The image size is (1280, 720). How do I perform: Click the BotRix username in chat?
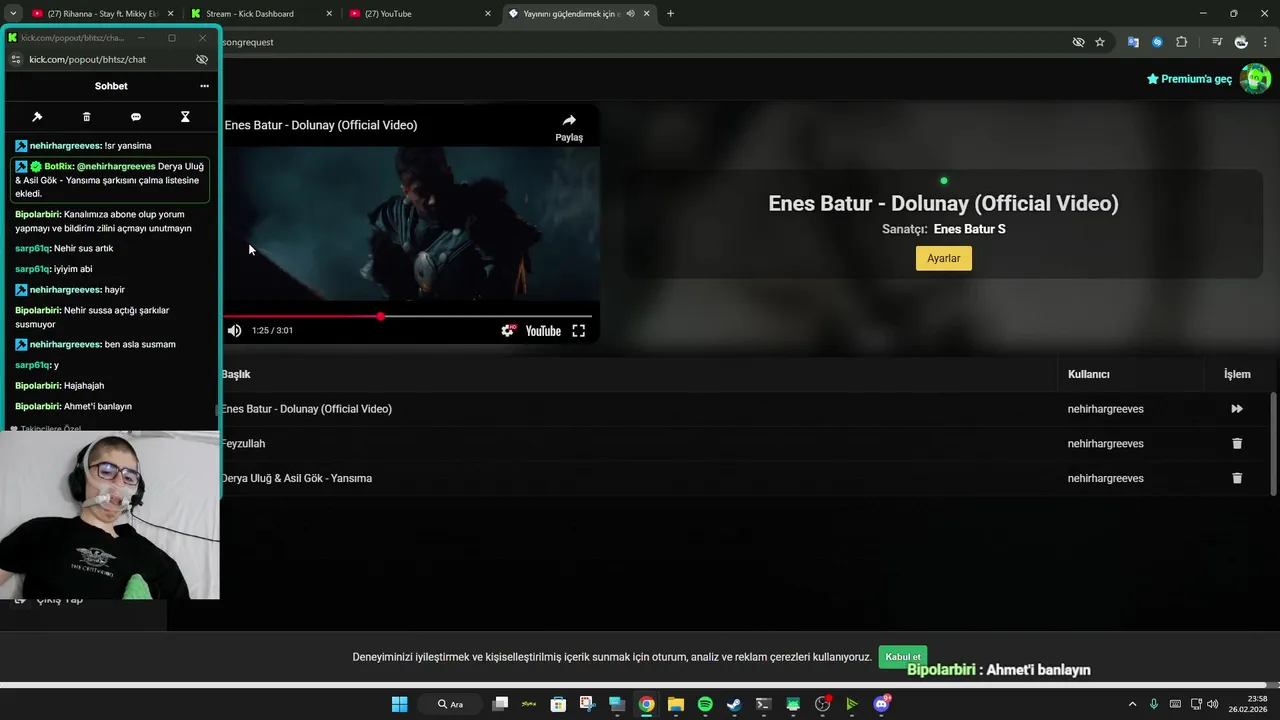pyautogui.click(x=58, y=166)
